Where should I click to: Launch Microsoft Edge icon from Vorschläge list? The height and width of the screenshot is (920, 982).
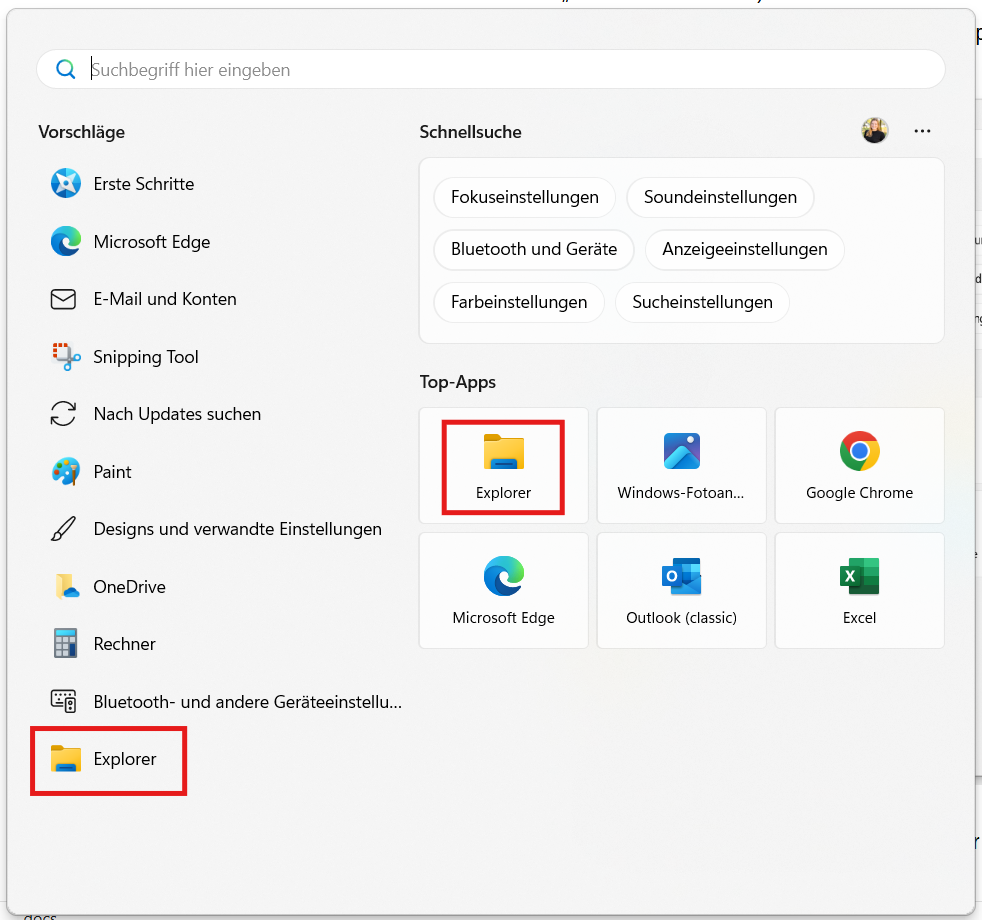66,241
